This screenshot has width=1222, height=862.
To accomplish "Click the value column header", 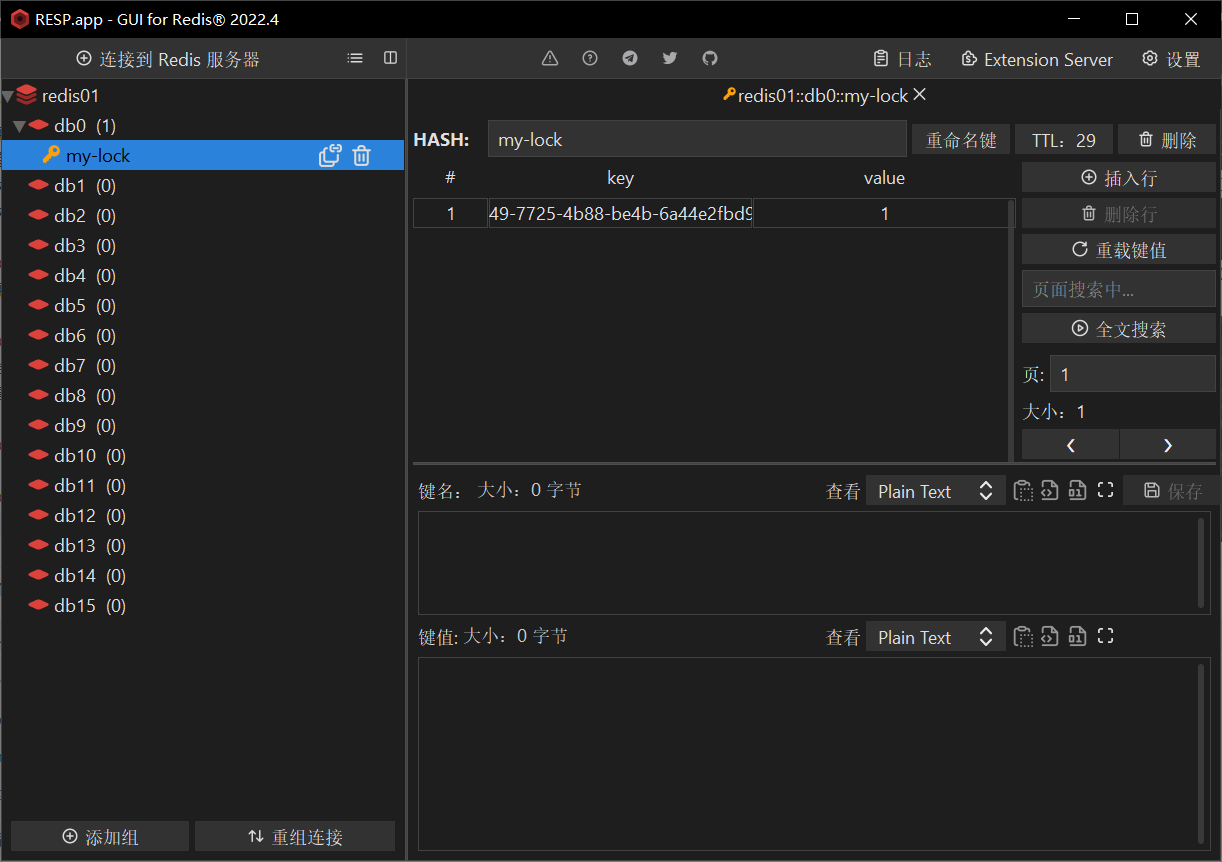I will pos(884,178).
